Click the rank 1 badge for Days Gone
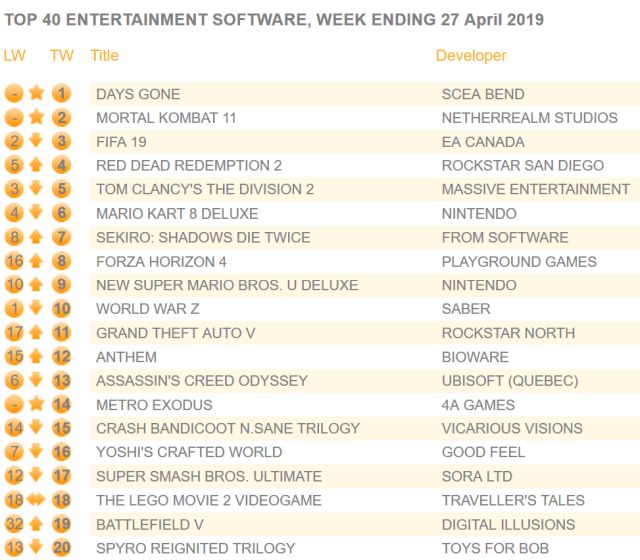640x560 pixels. click(x=62, y=94)
